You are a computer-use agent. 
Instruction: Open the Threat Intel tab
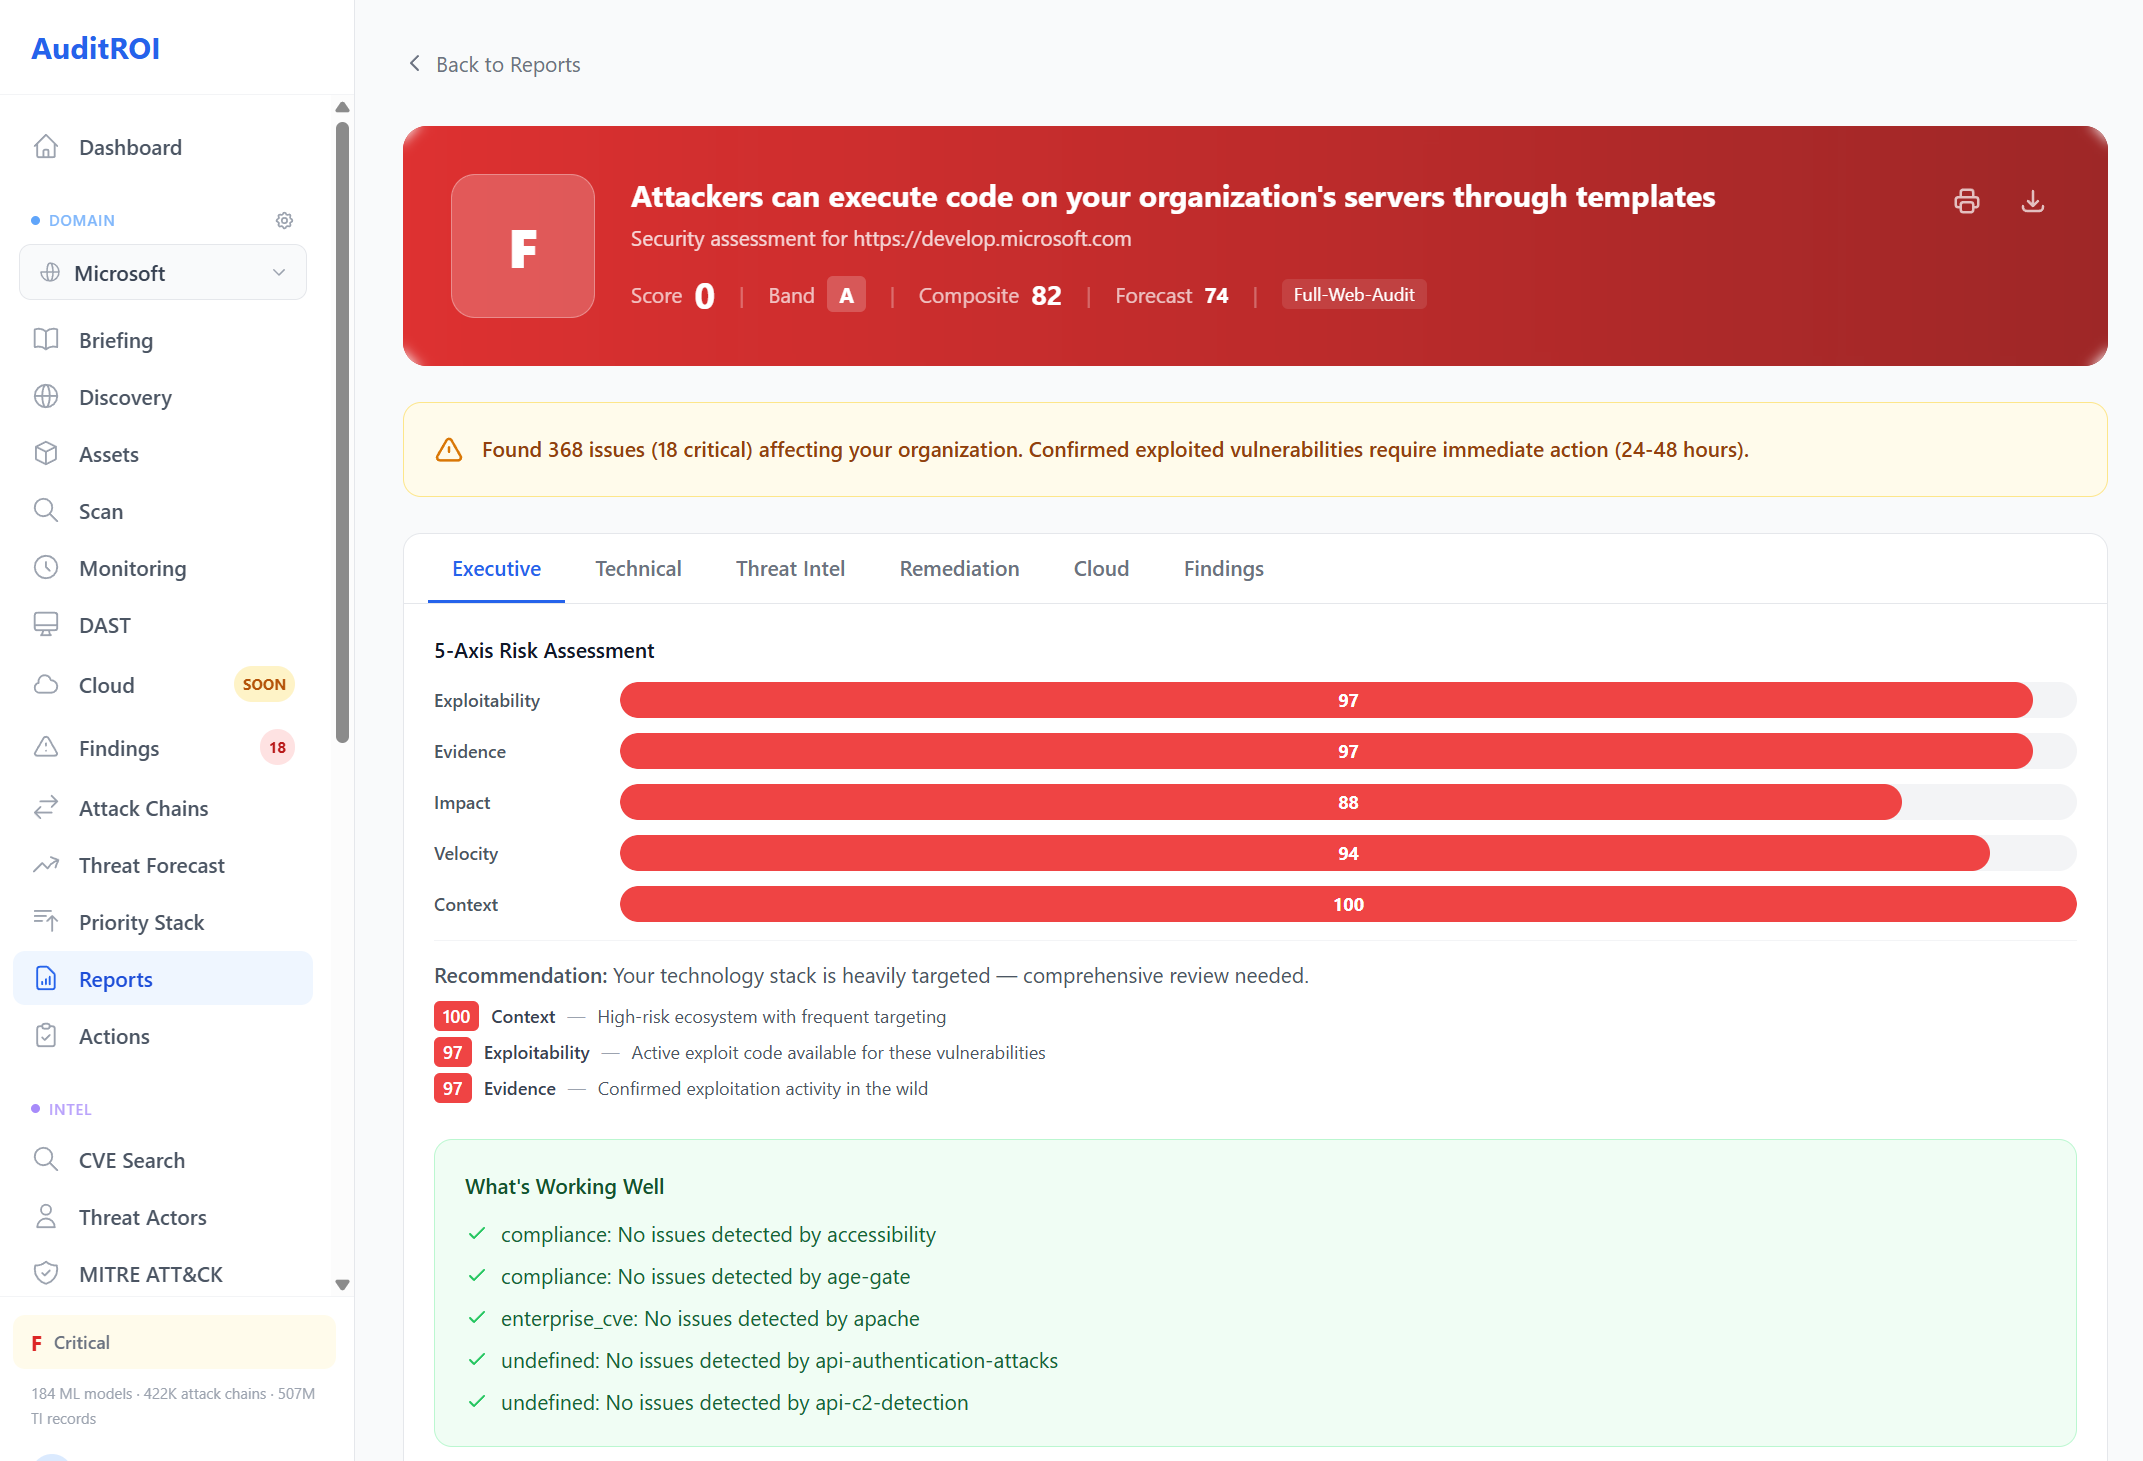tap(790, 568)
